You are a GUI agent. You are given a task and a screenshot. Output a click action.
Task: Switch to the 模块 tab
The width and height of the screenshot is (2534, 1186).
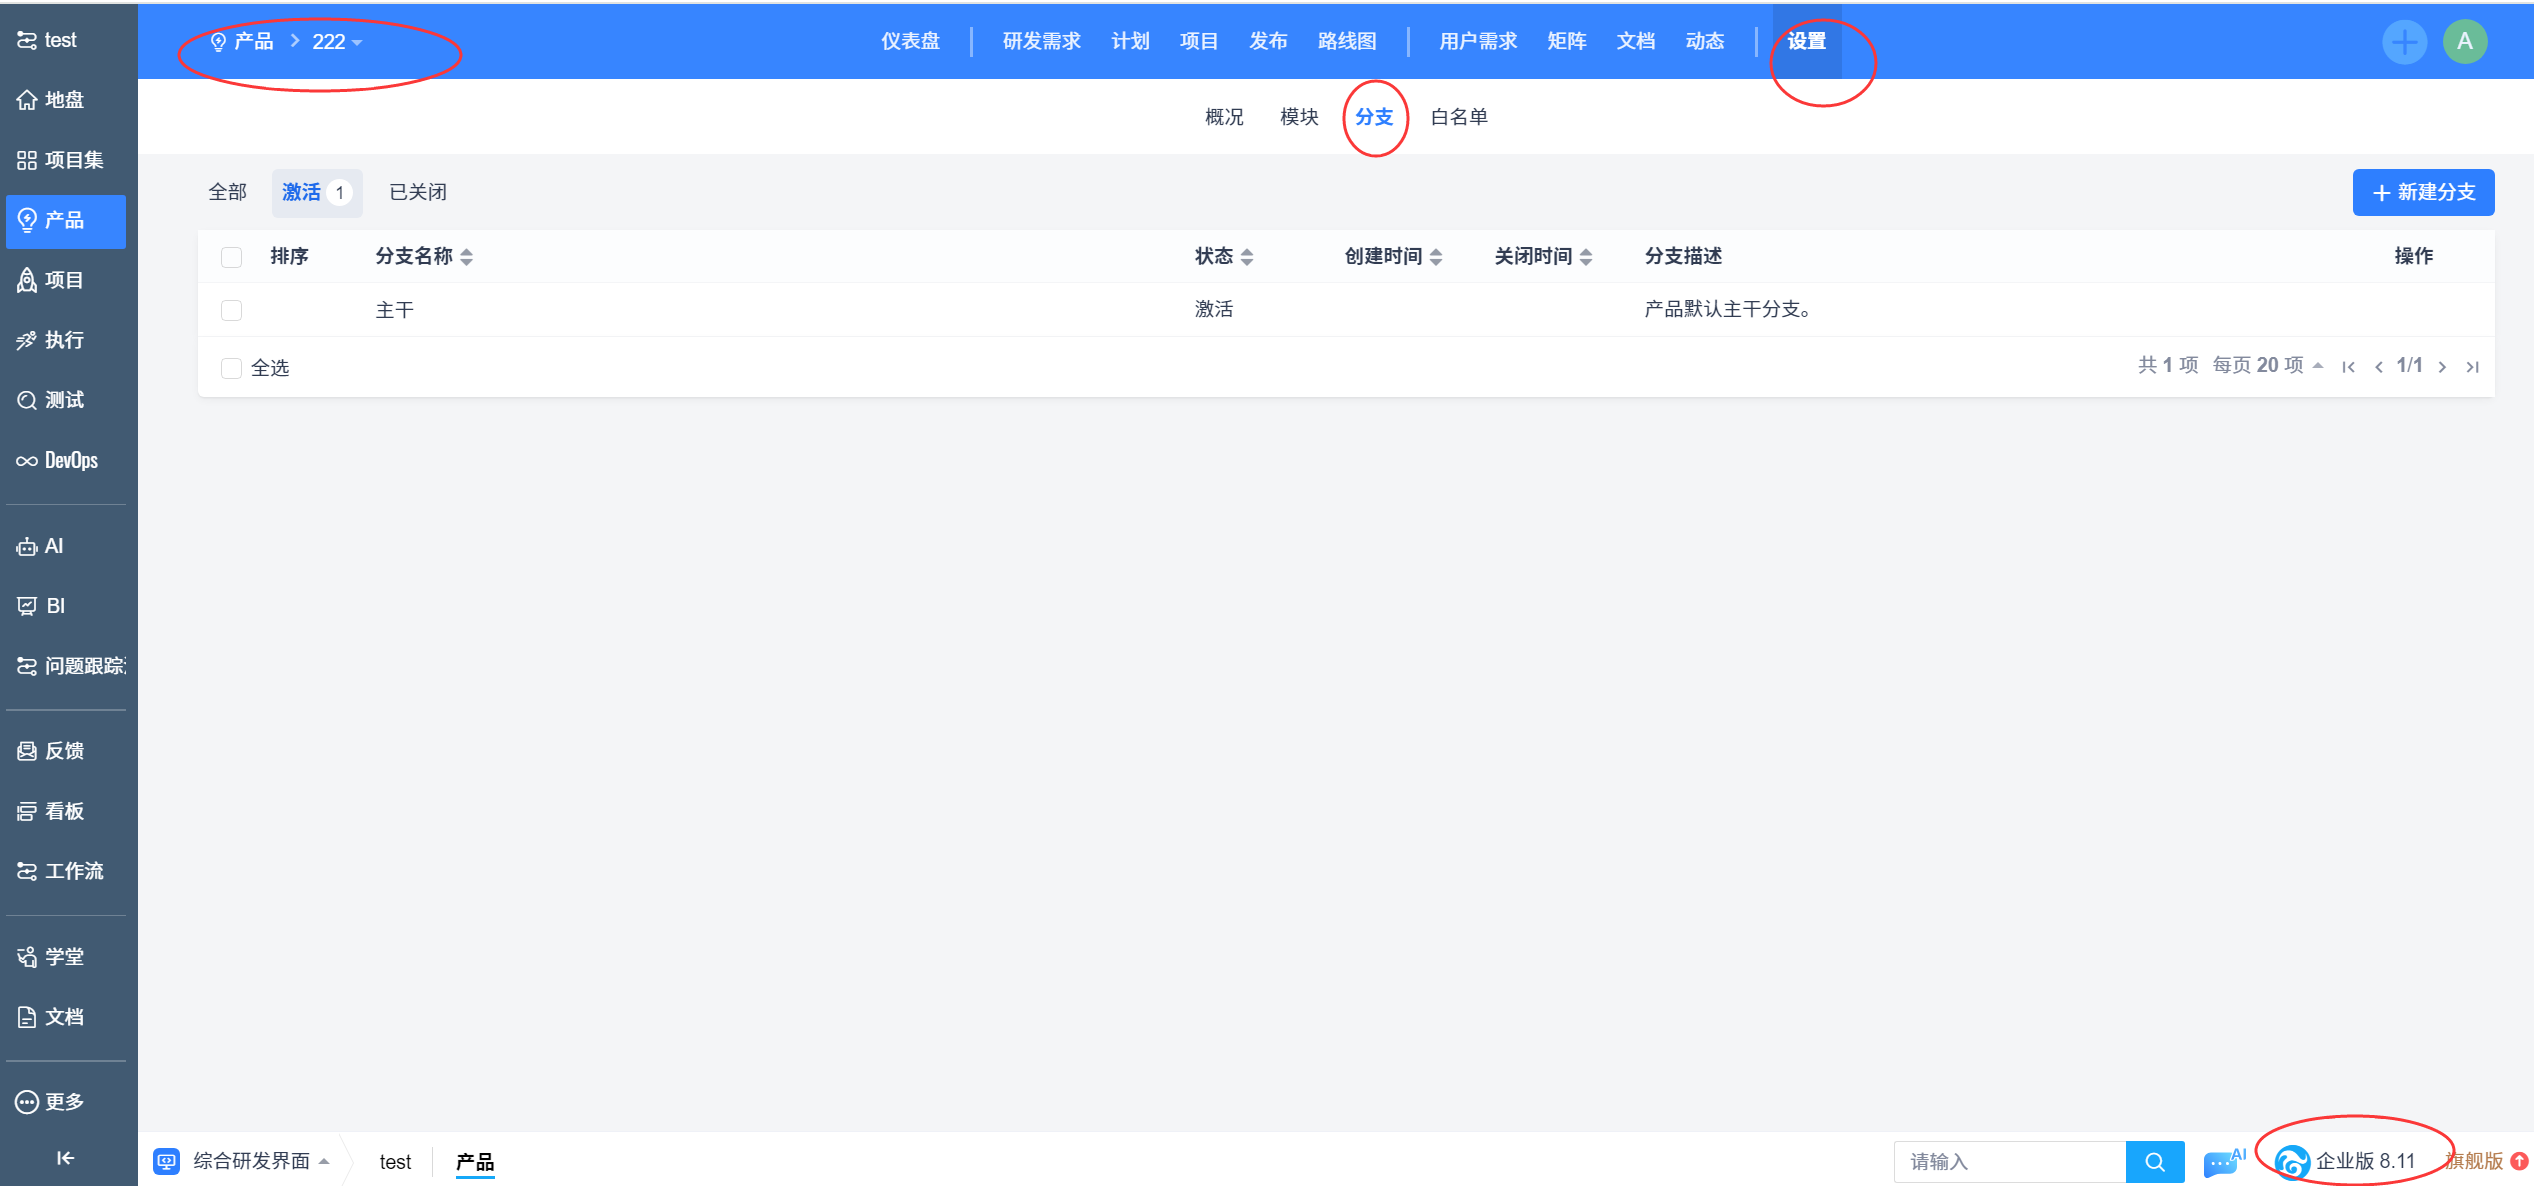1299,117
